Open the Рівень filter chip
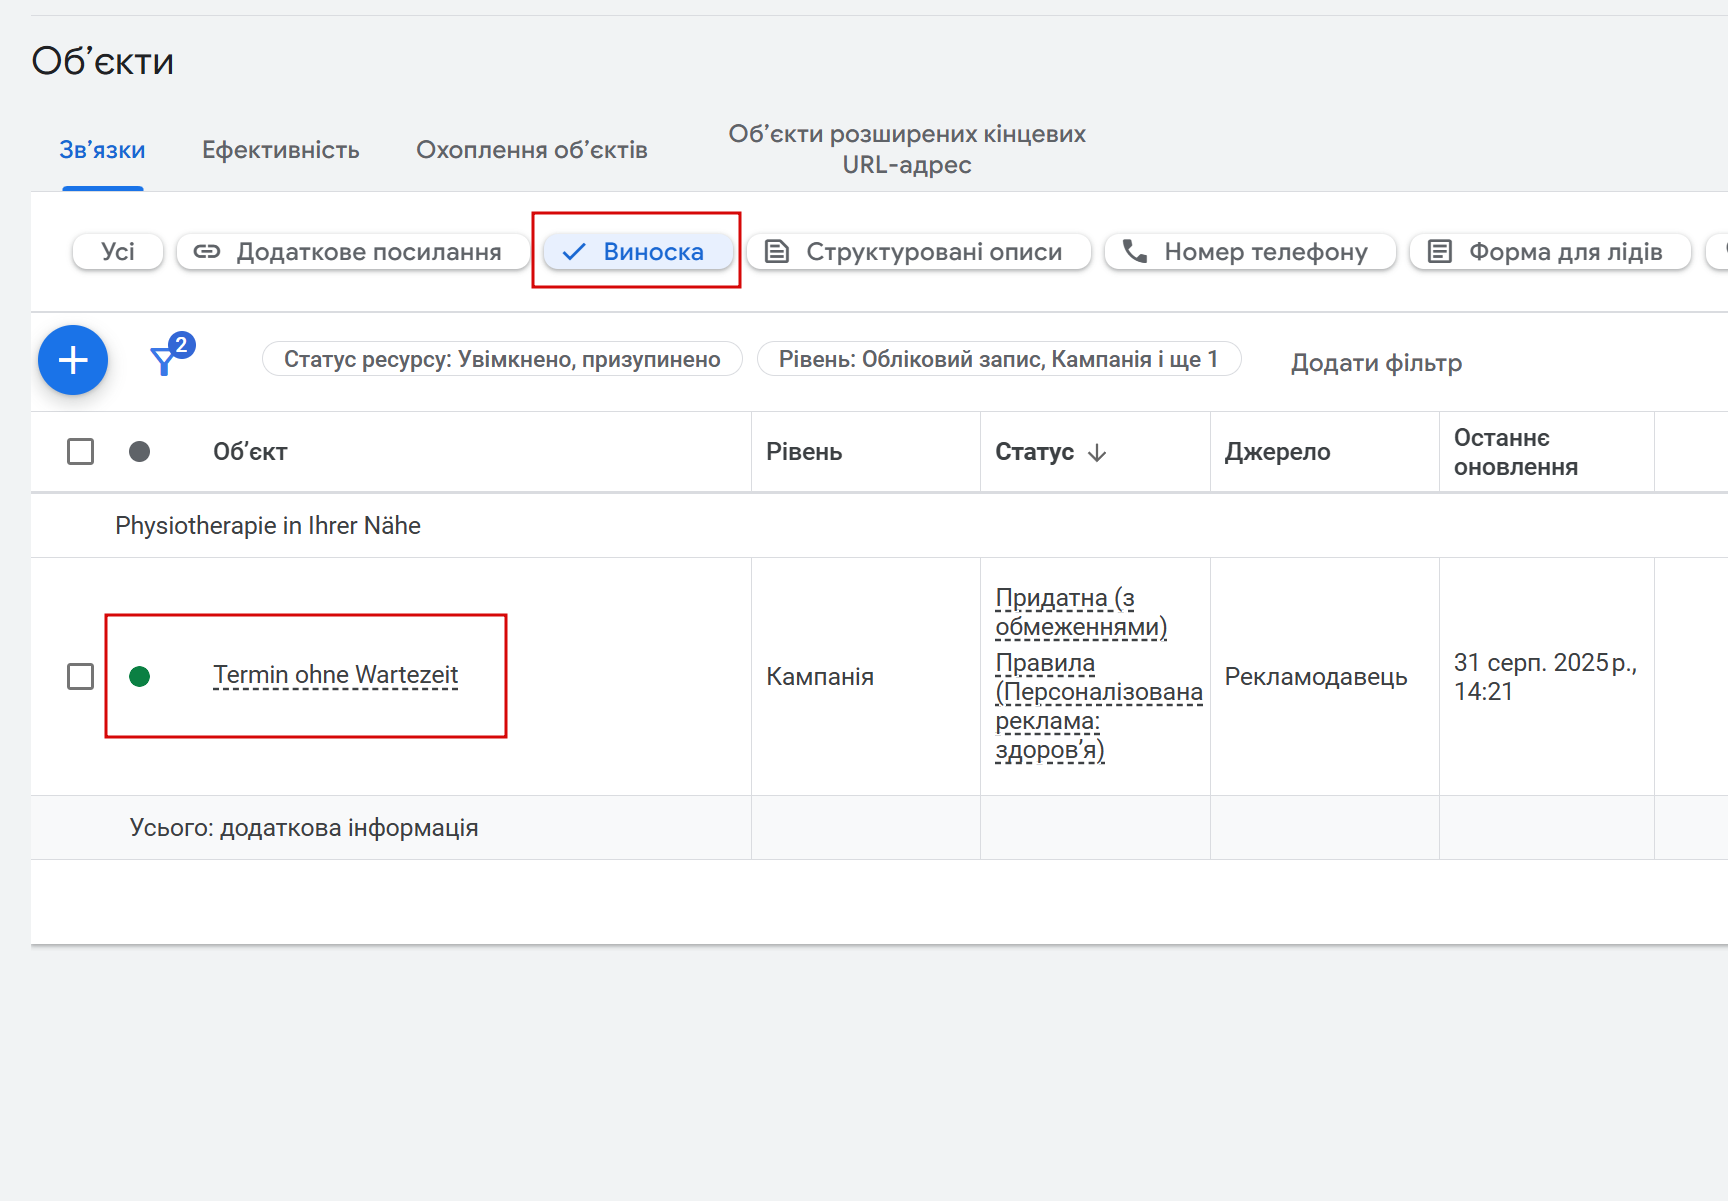The width and height of the screenshot is (1728, 1201). coord(998,360)
